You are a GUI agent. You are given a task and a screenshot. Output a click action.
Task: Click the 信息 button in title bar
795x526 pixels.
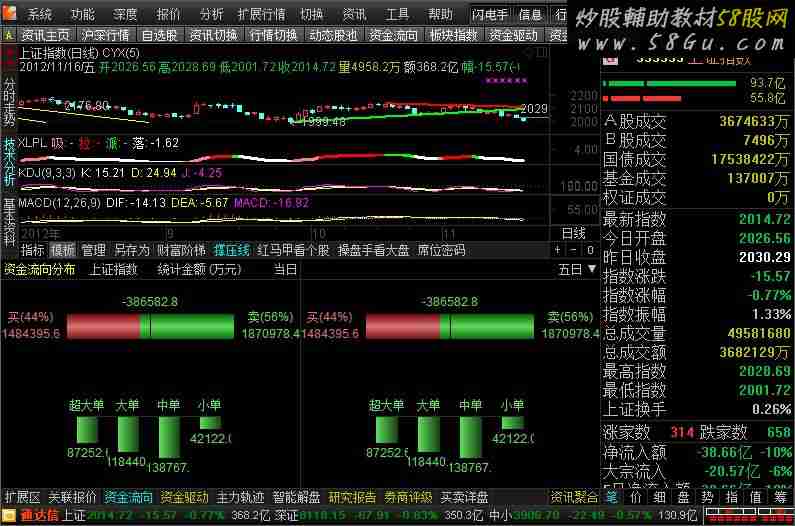[x=531, y=15]
